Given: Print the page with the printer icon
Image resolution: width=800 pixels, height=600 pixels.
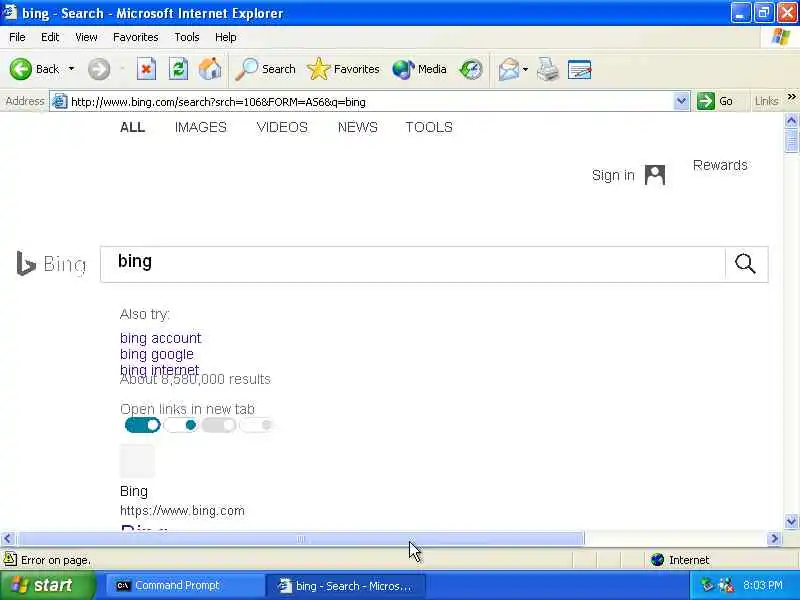Looking at the screenshot, I should point(548,69).
